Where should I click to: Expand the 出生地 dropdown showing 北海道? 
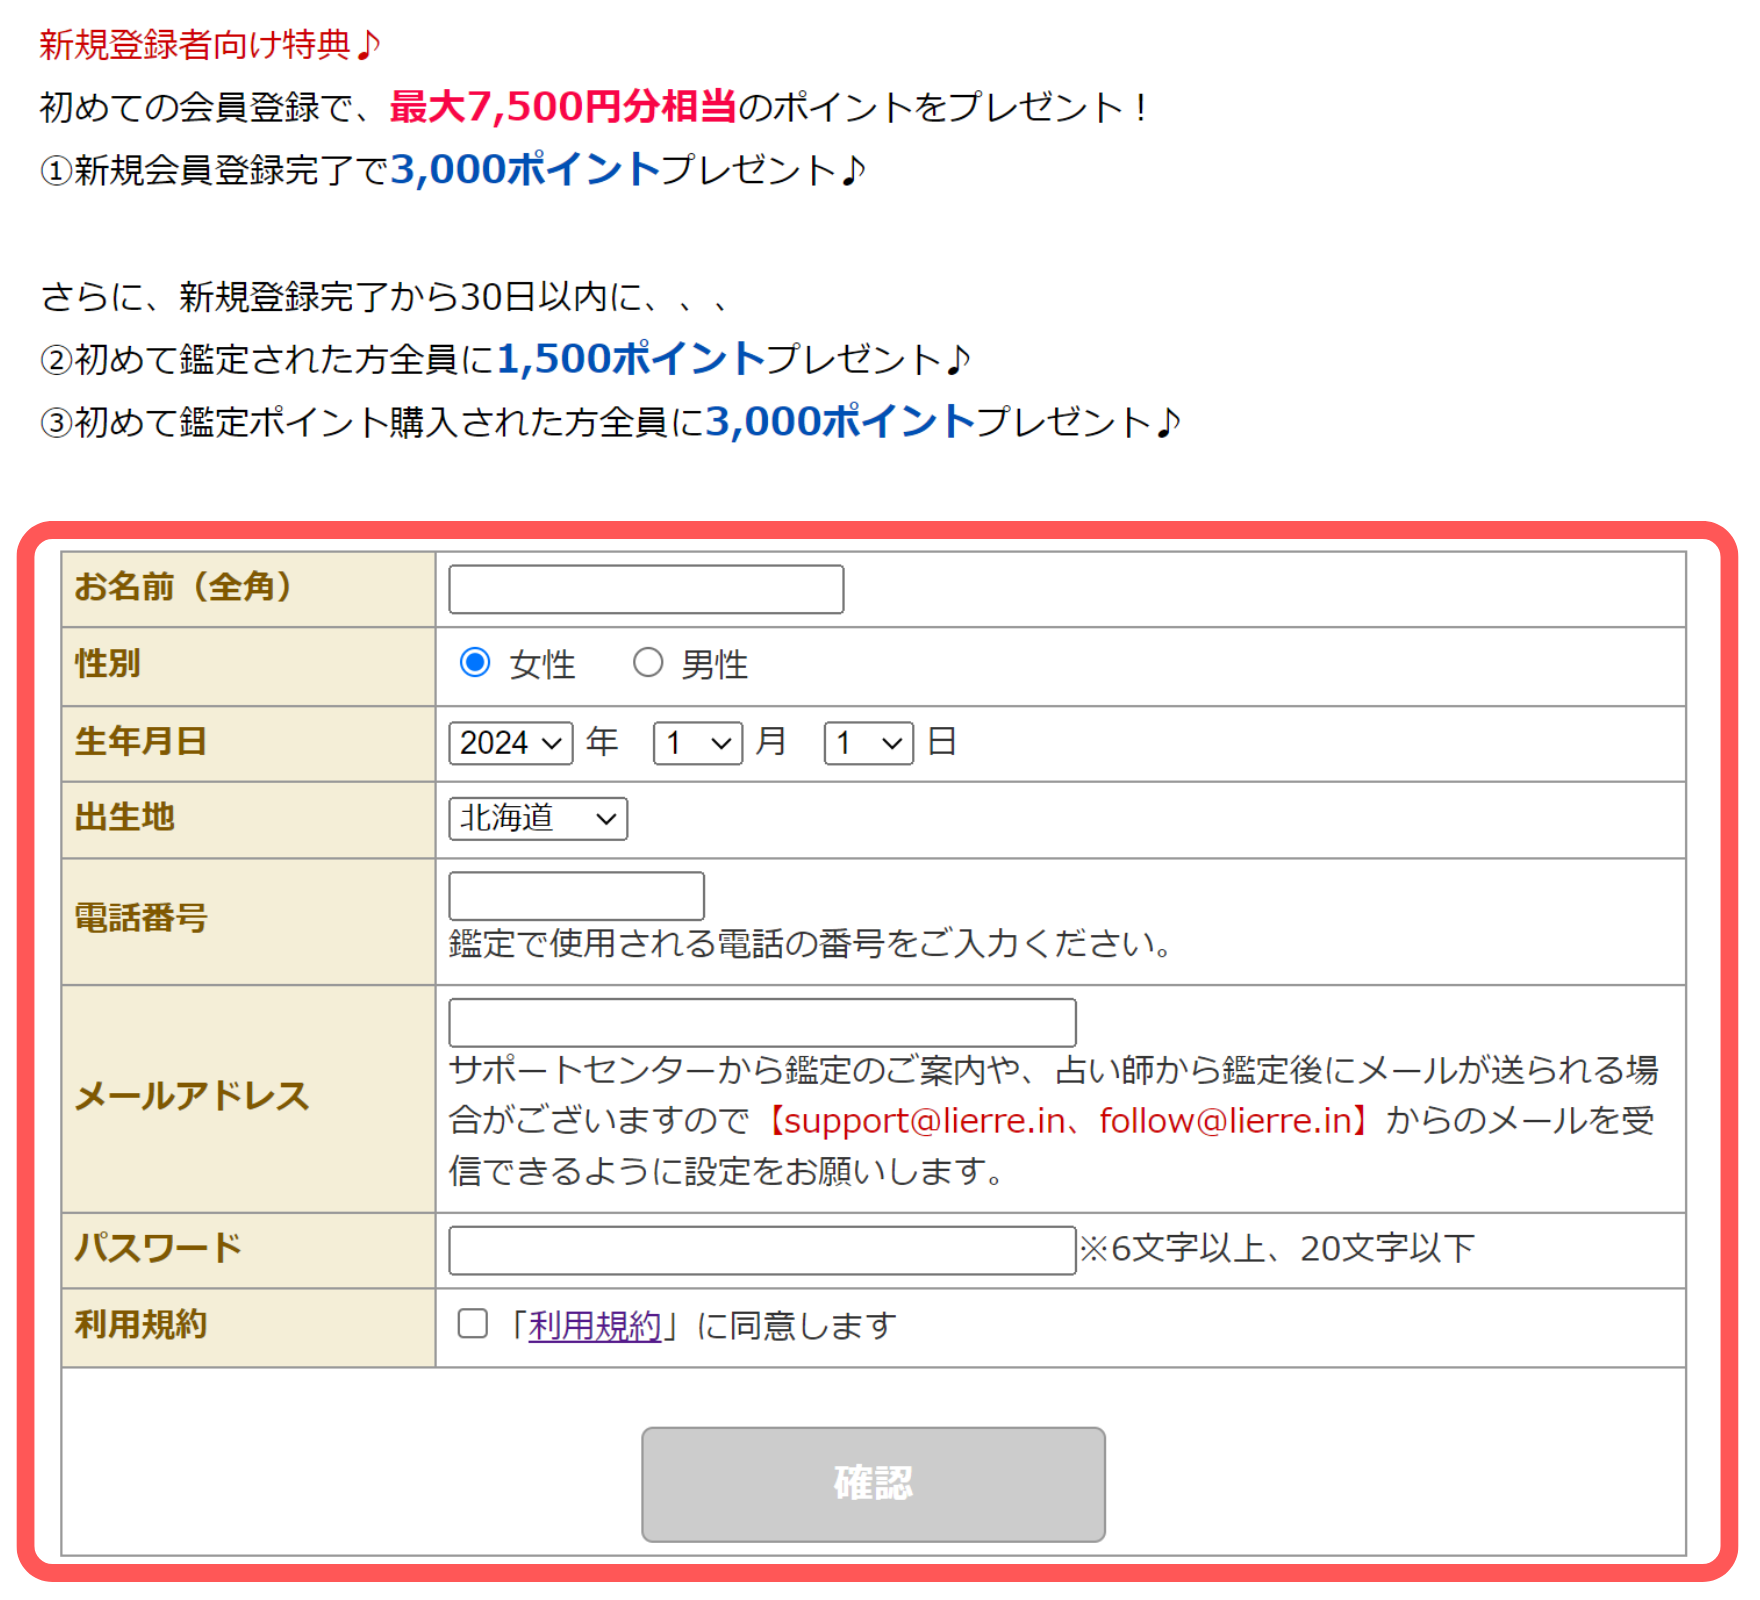tap(537, 819)
